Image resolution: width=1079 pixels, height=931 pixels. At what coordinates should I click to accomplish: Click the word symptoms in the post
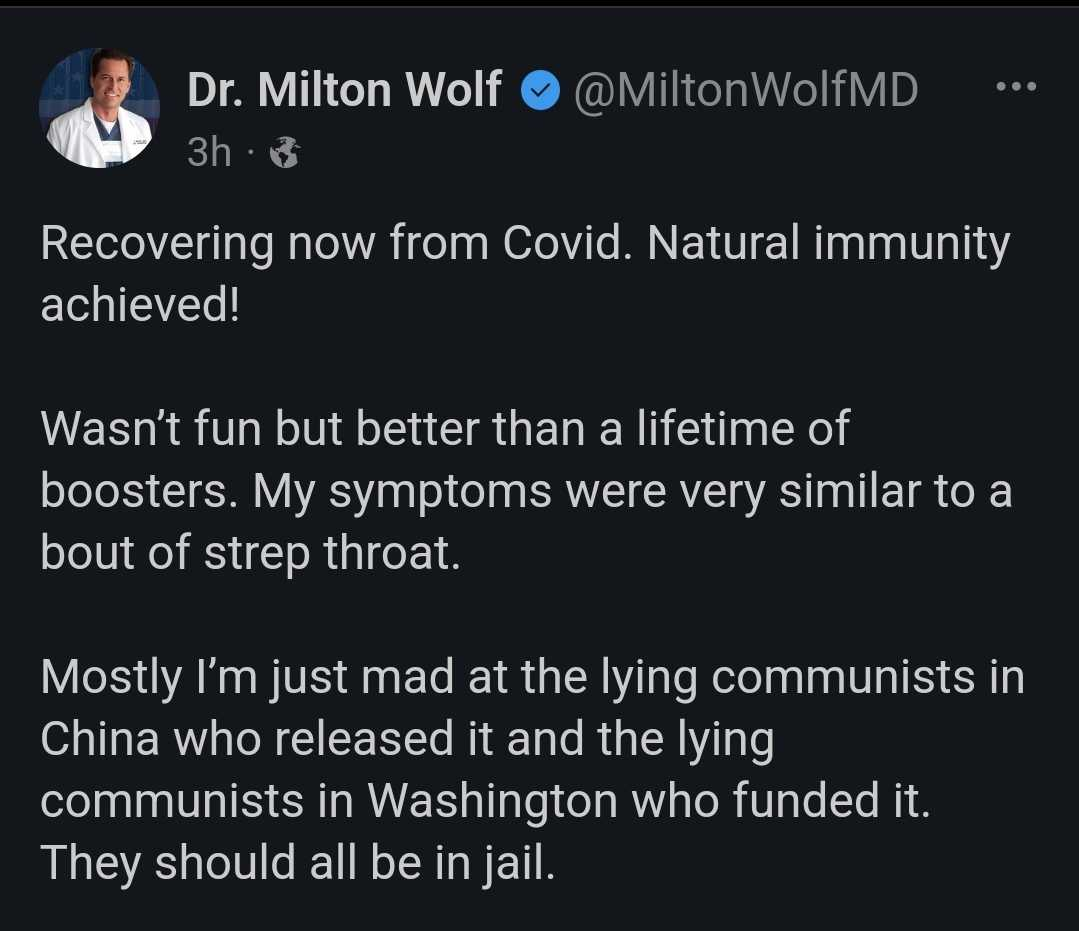coord(440,493)
